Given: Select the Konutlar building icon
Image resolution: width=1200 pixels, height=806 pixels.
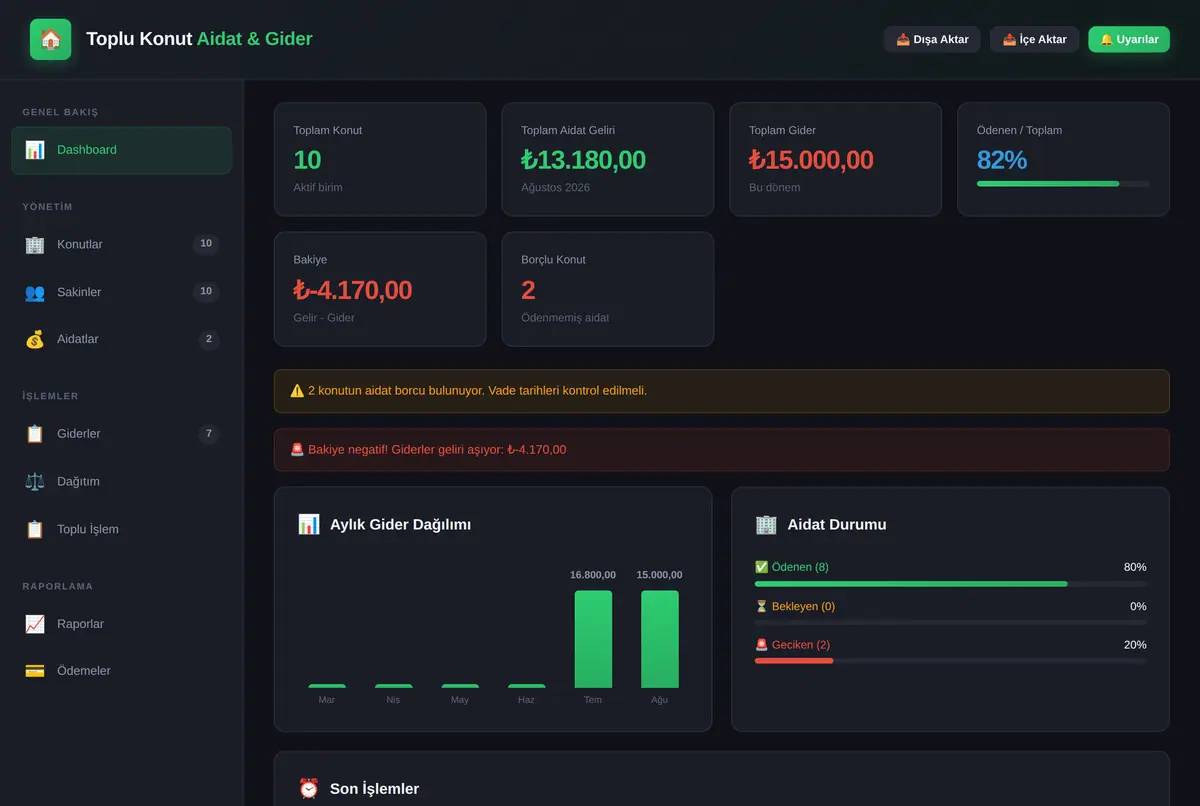Looking at the screenshot, I should [x=35, y=244].
